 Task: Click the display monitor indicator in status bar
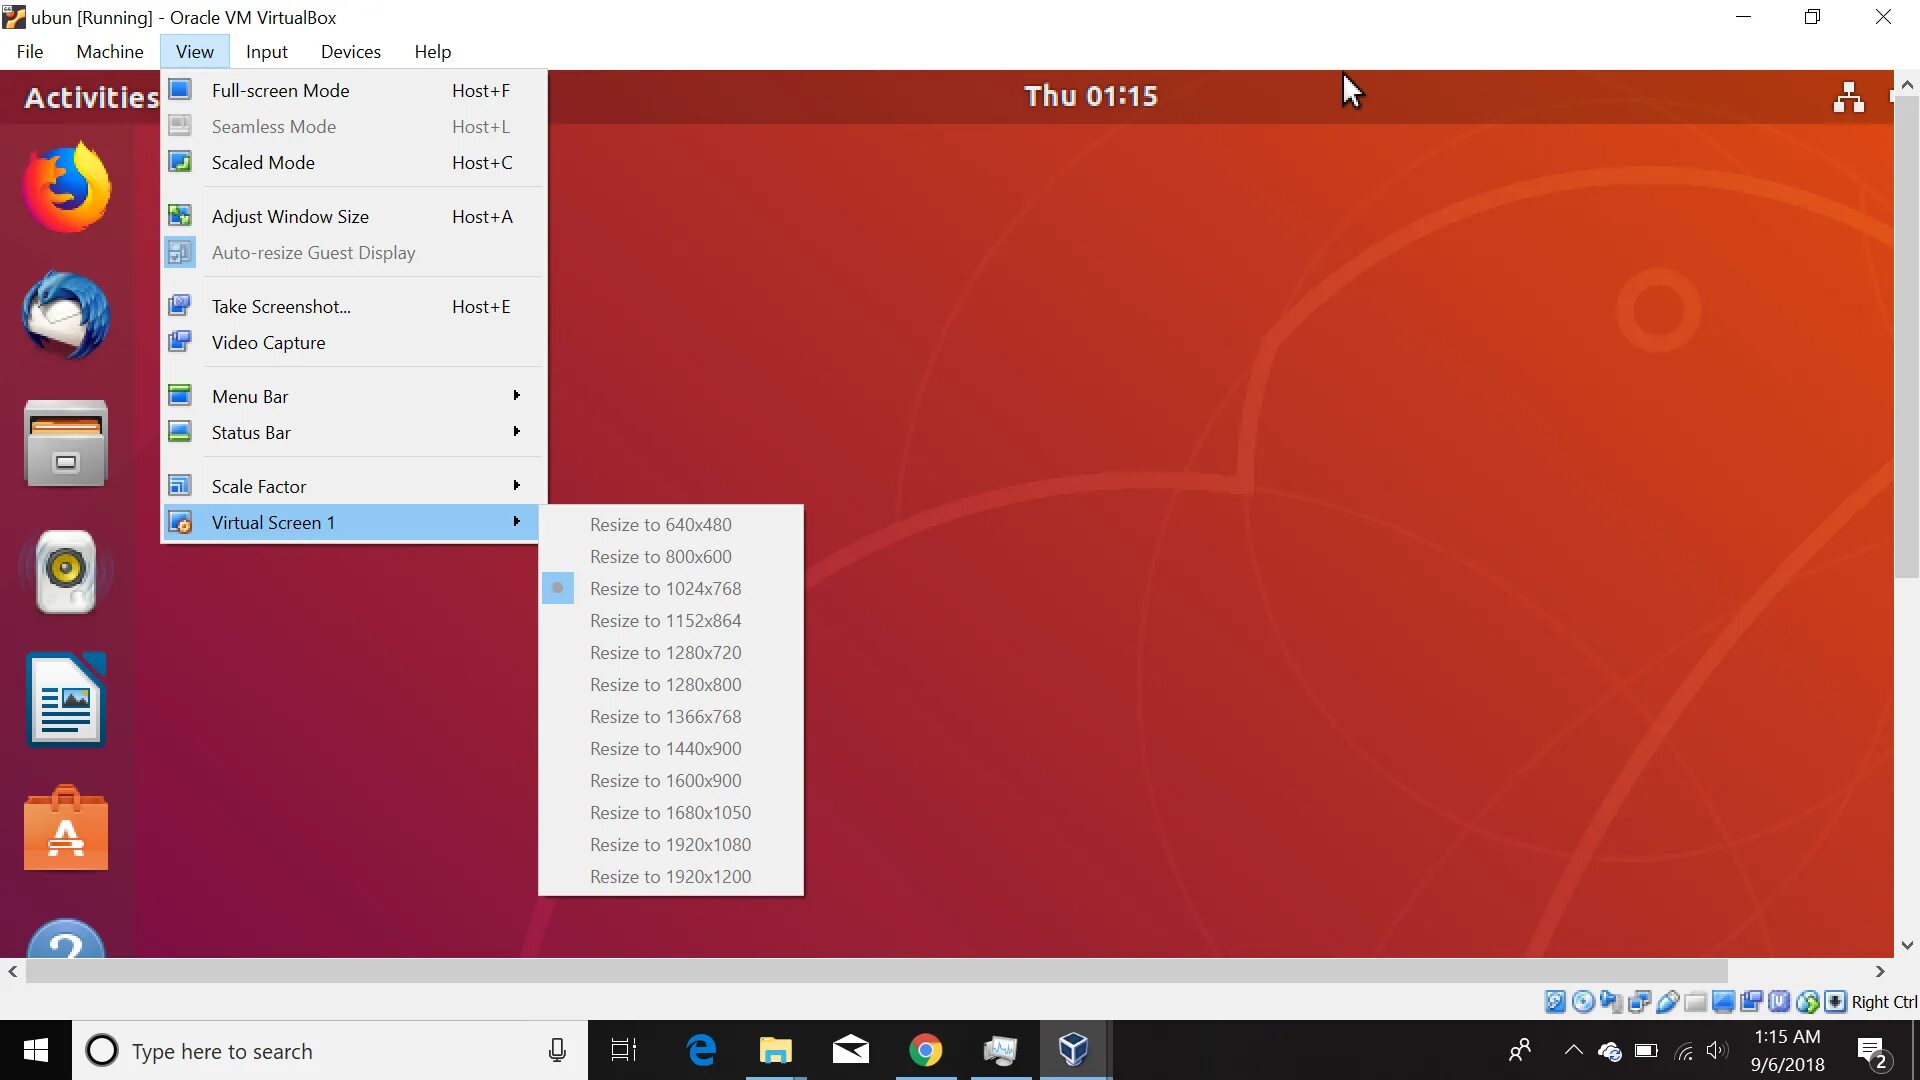1723,1002
